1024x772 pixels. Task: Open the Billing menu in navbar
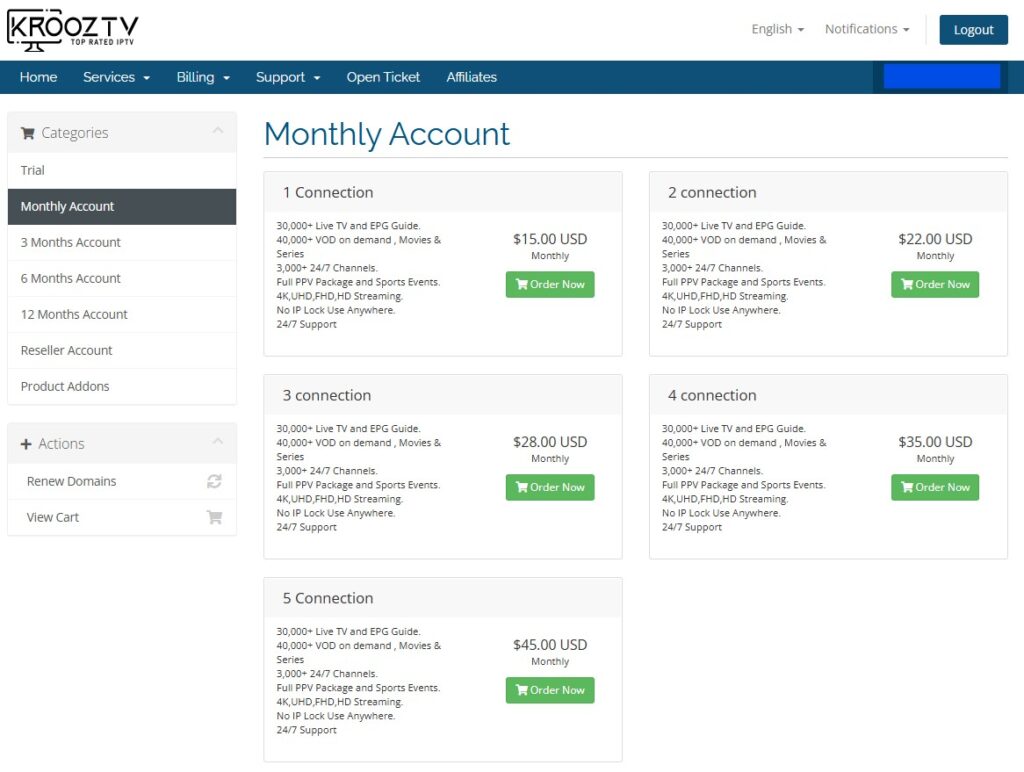[x=203, y=77]
